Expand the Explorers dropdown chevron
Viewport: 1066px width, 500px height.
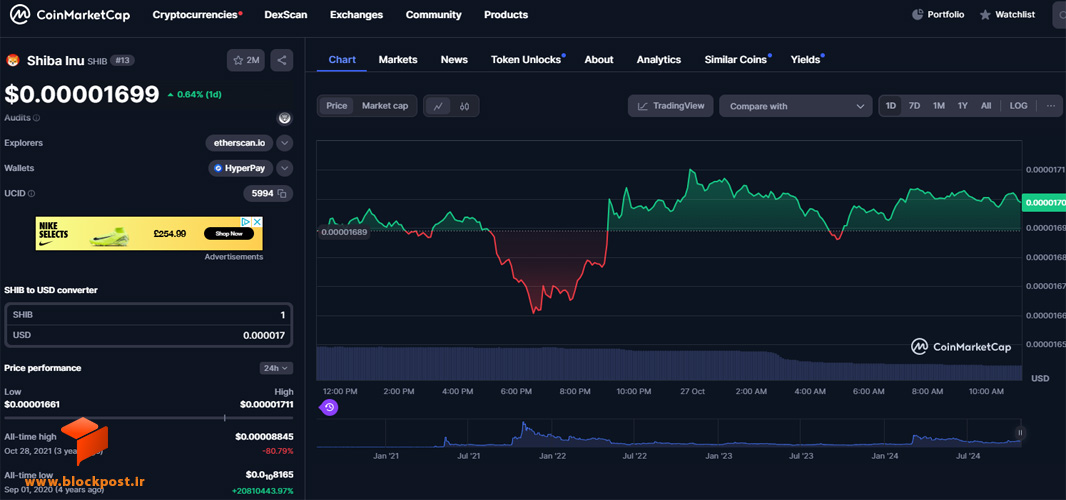click(x=285, y=143)
